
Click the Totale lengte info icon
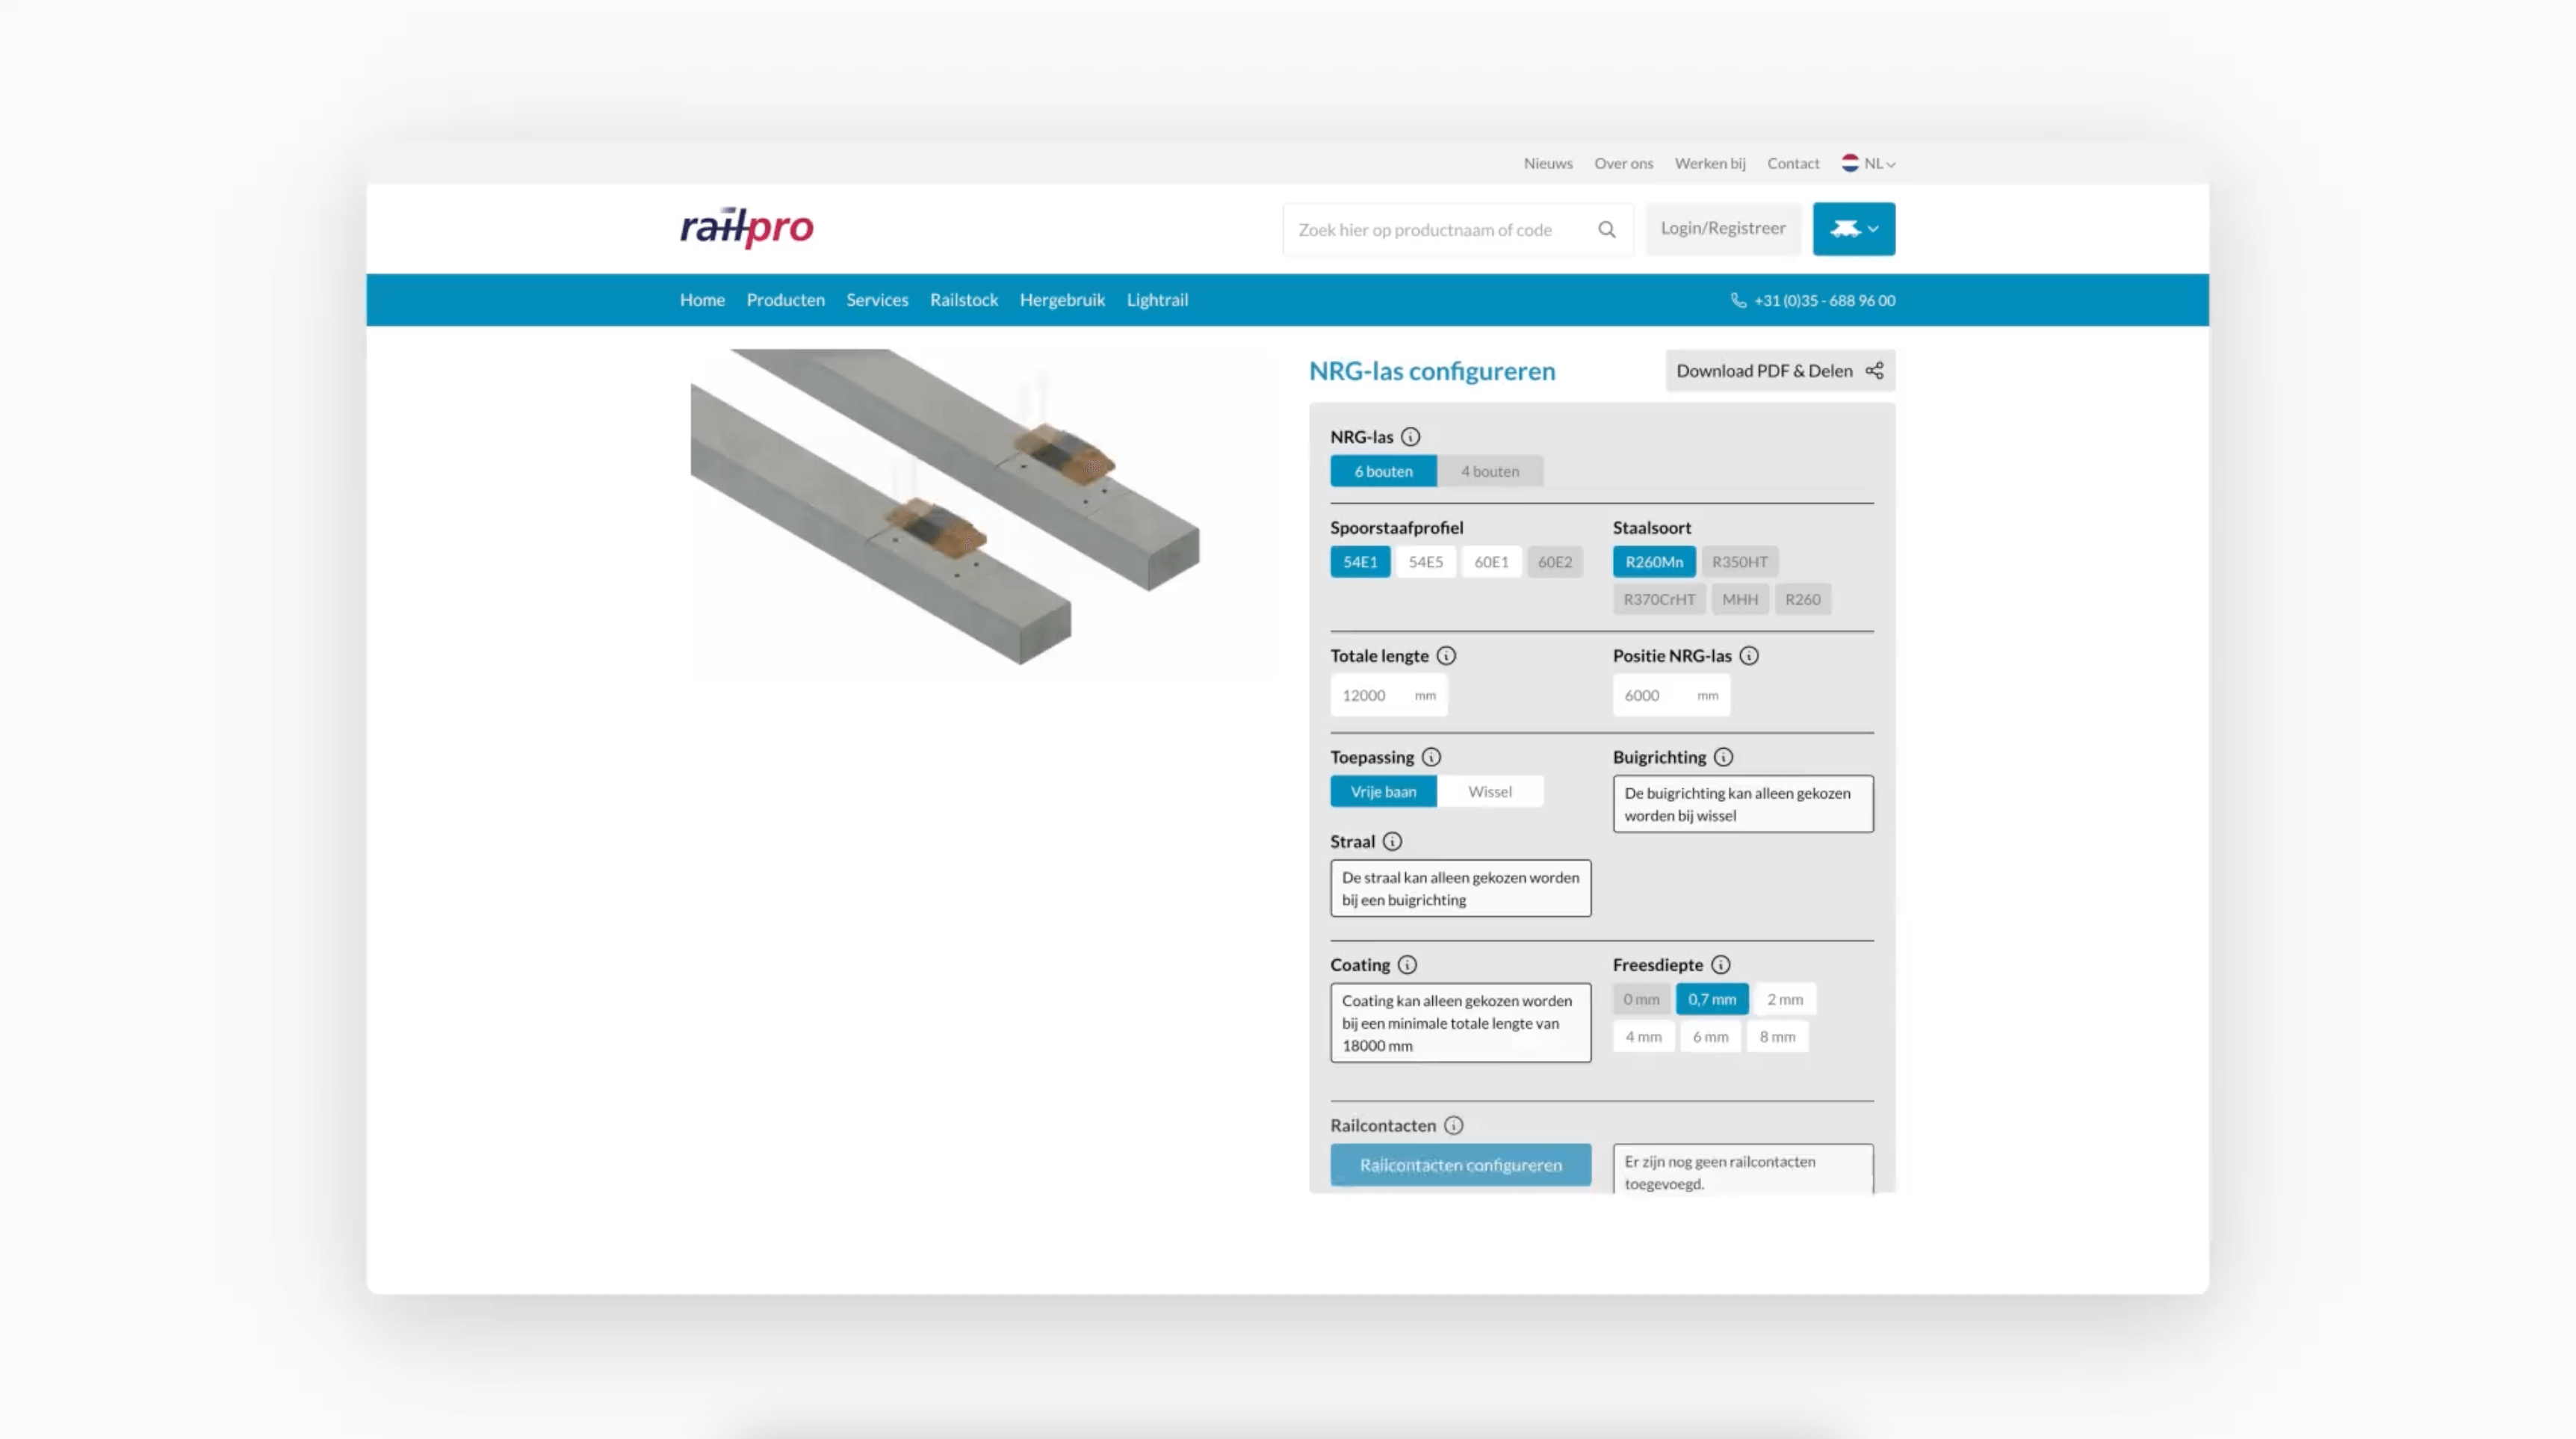[x=1446, y=656]
